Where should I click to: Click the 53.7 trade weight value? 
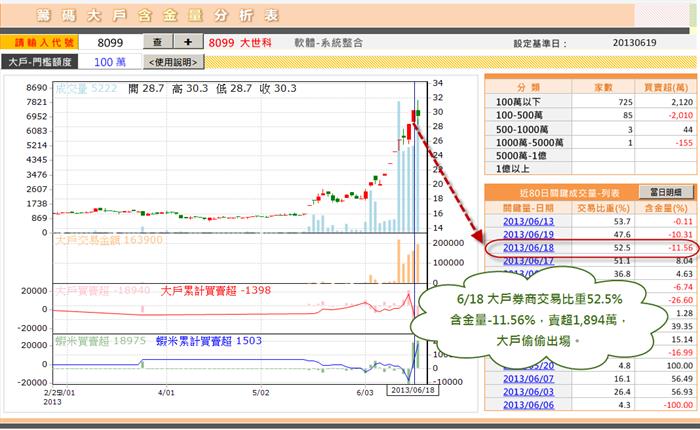[x=622, y=221]
